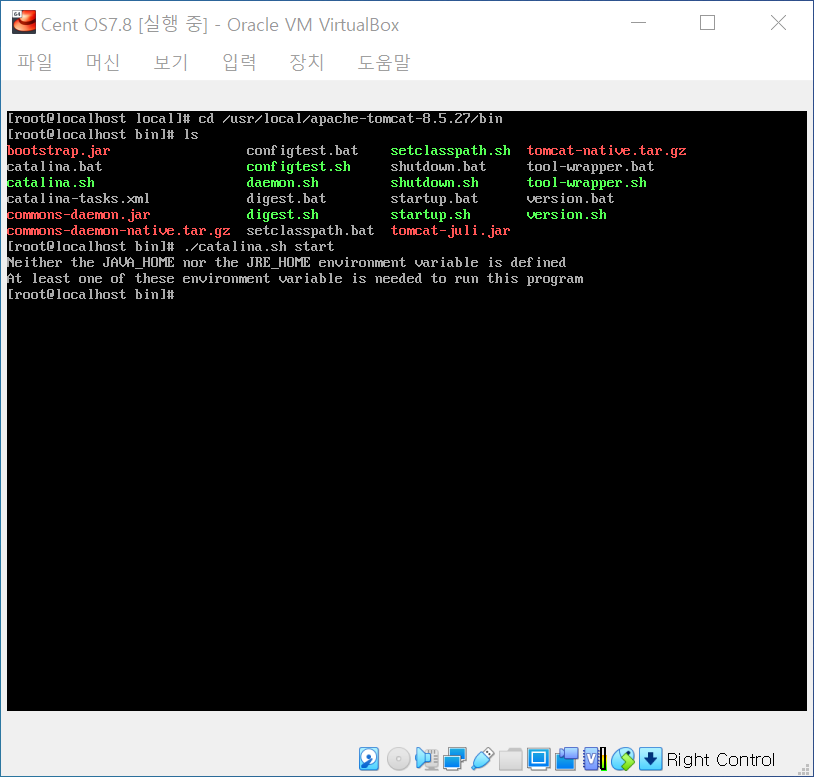Viewport: 814px width, 777px height.
Task: Click the JAVA_HOME error message line
Action: pyautogui.click(x=287, y=263)
